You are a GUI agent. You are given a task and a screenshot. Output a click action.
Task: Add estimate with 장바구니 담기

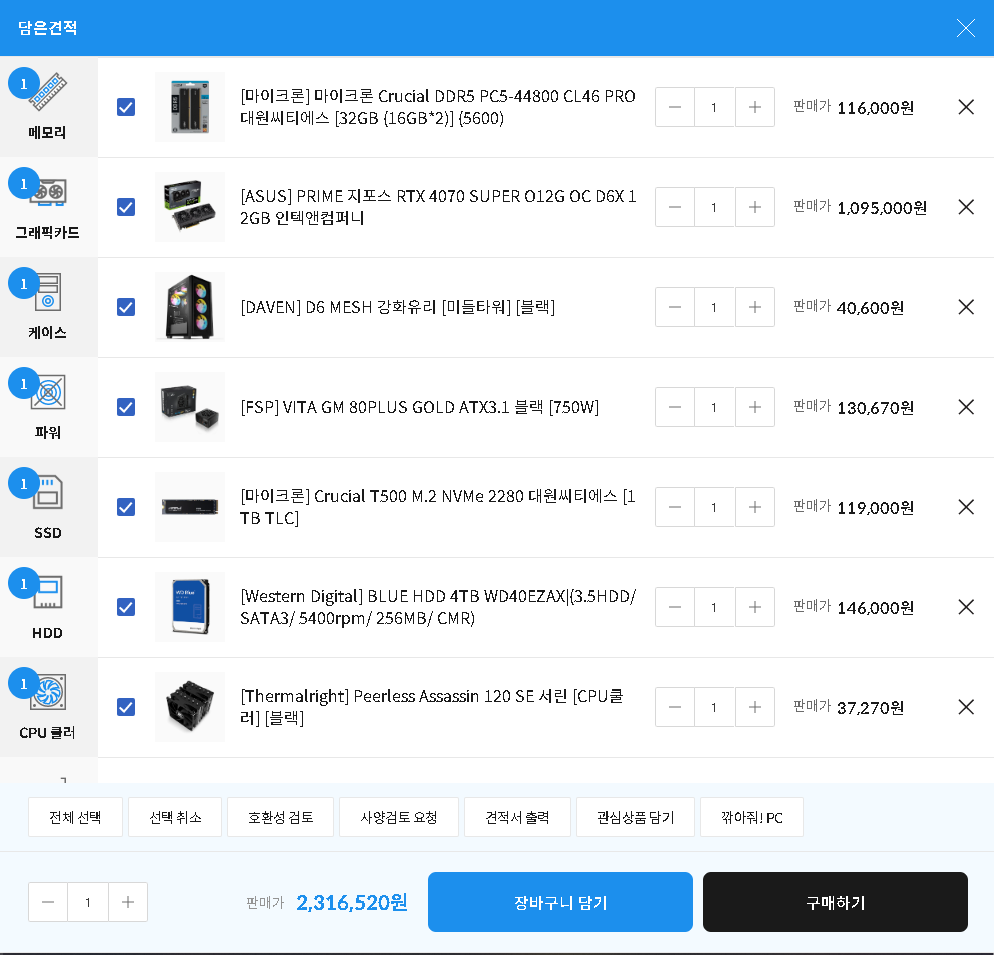tap(560, 902)
